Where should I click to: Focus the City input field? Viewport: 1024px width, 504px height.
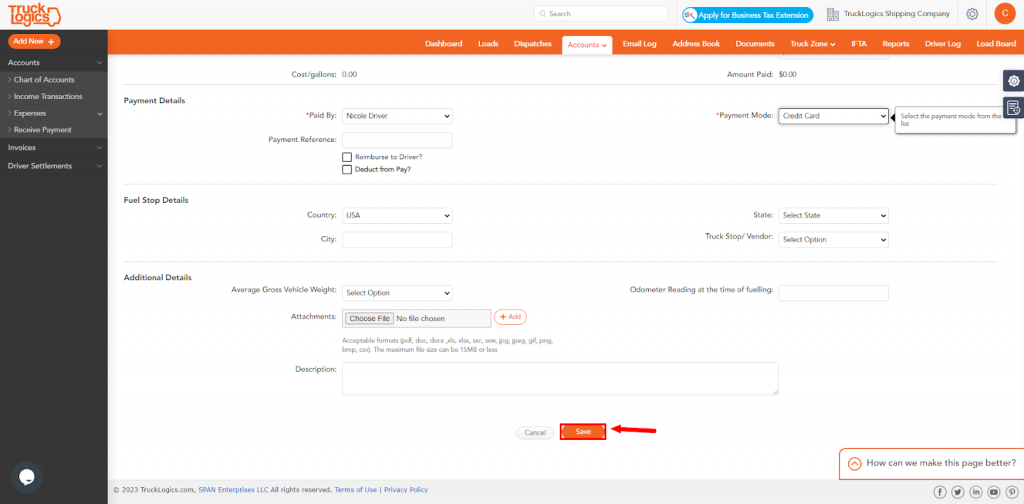tap(397, 240)
